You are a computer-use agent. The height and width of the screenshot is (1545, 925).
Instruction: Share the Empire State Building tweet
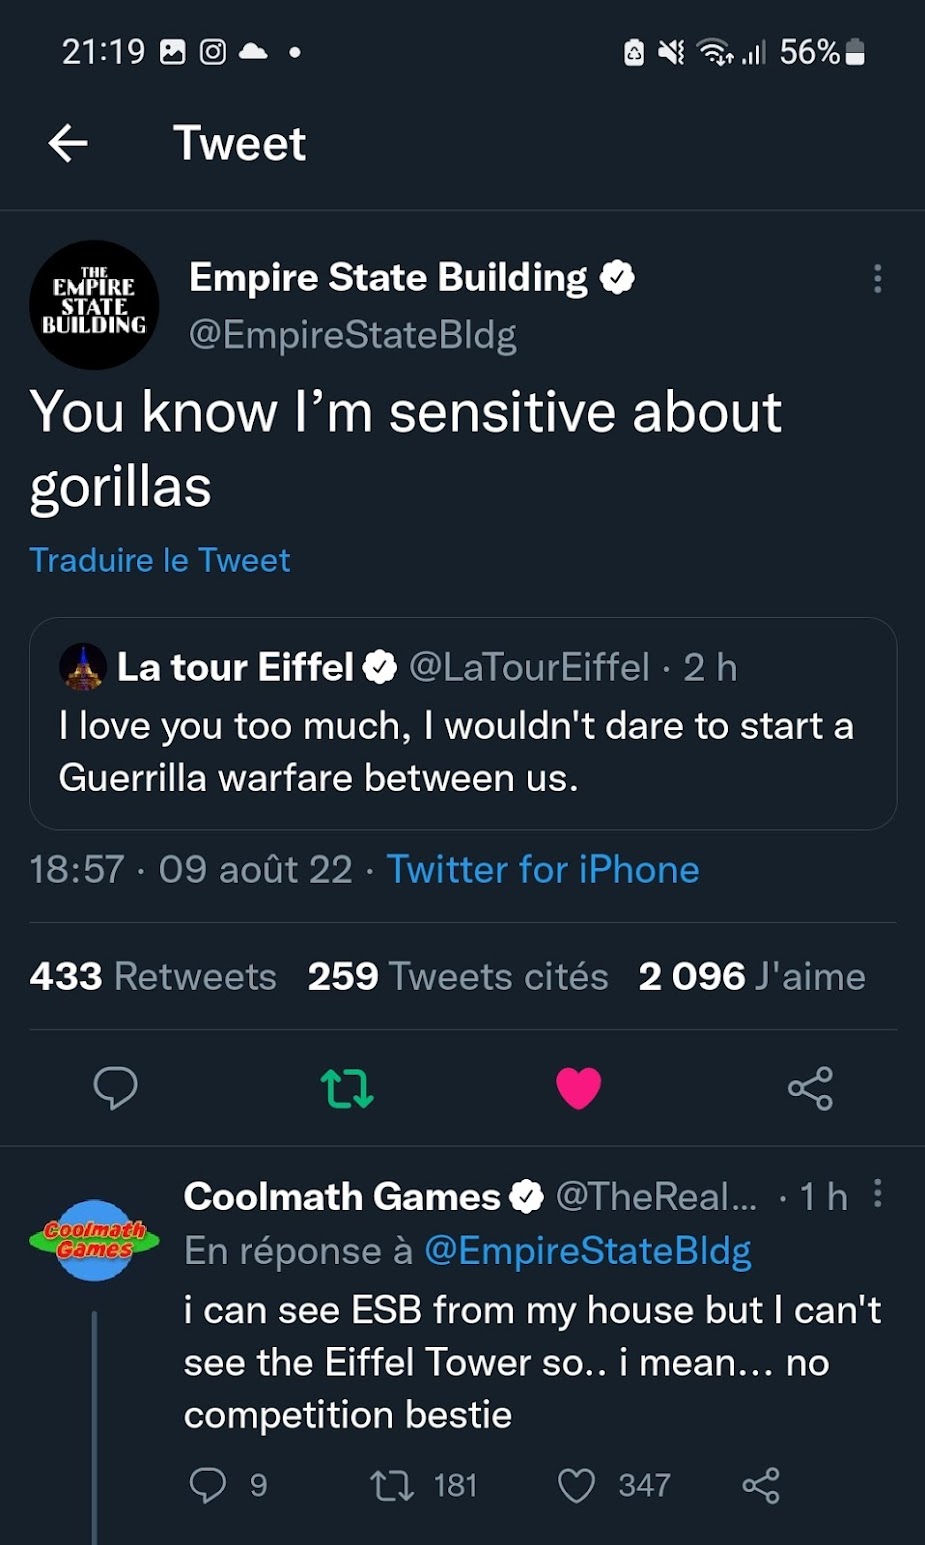point(810,1088)
